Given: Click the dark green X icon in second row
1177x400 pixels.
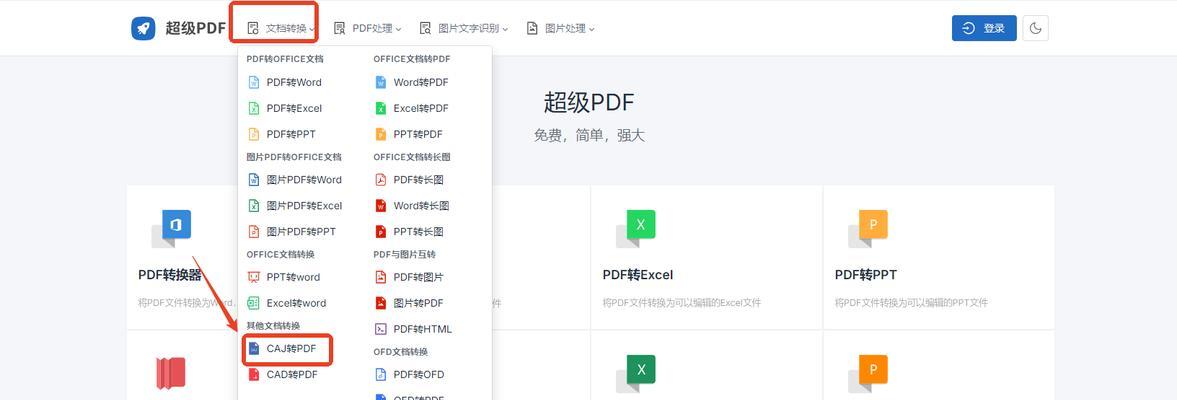Looking at the screenshot, I should click(x=636, y=373).
